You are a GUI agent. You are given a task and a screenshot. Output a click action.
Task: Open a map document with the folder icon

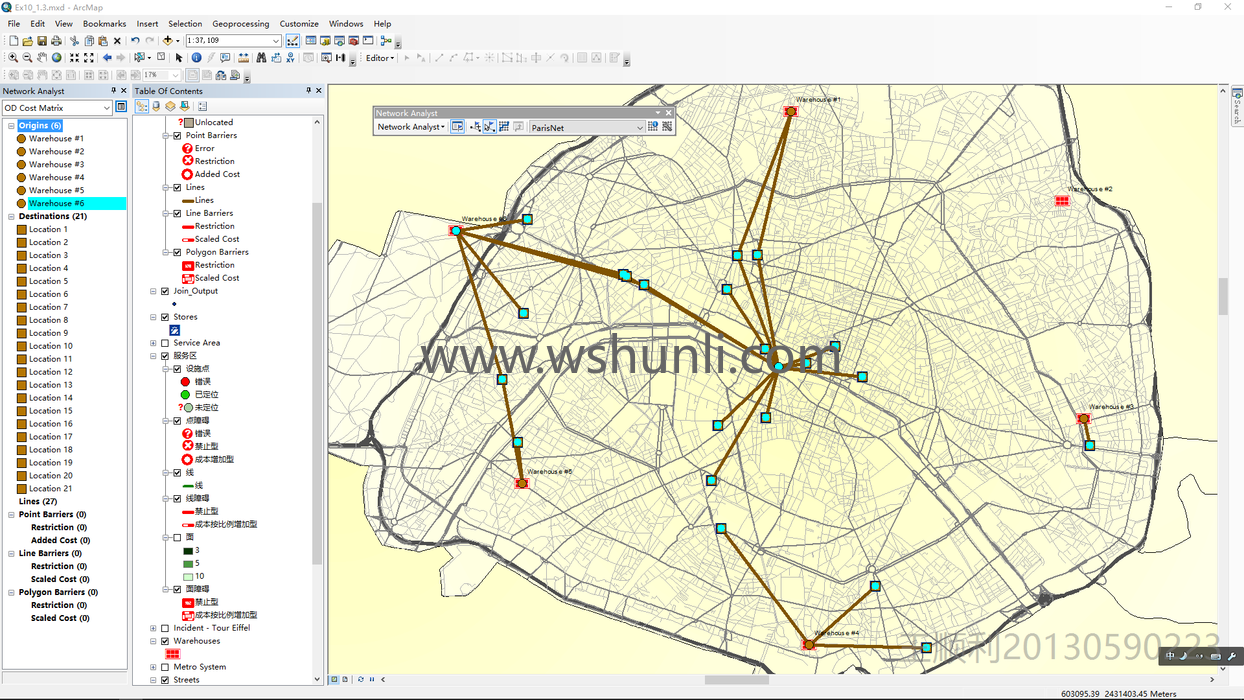(28, 41)
